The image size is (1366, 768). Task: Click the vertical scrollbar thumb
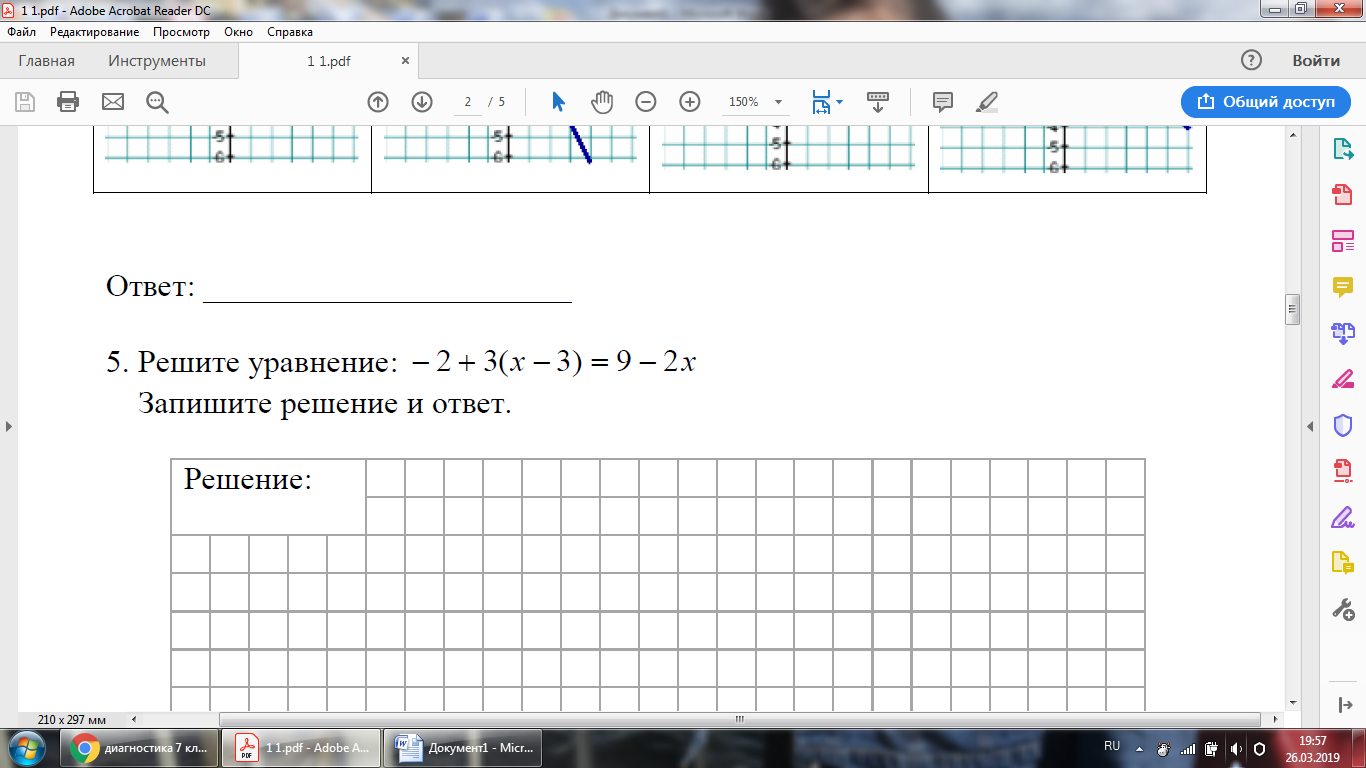pos(1292,310)
